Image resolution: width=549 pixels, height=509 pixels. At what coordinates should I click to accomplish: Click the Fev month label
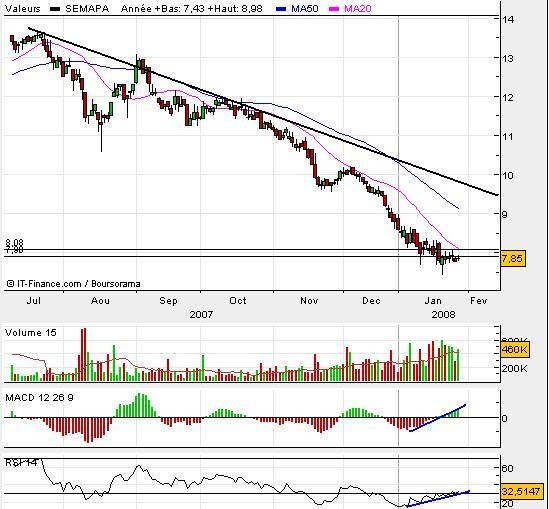tap(478, 301)
